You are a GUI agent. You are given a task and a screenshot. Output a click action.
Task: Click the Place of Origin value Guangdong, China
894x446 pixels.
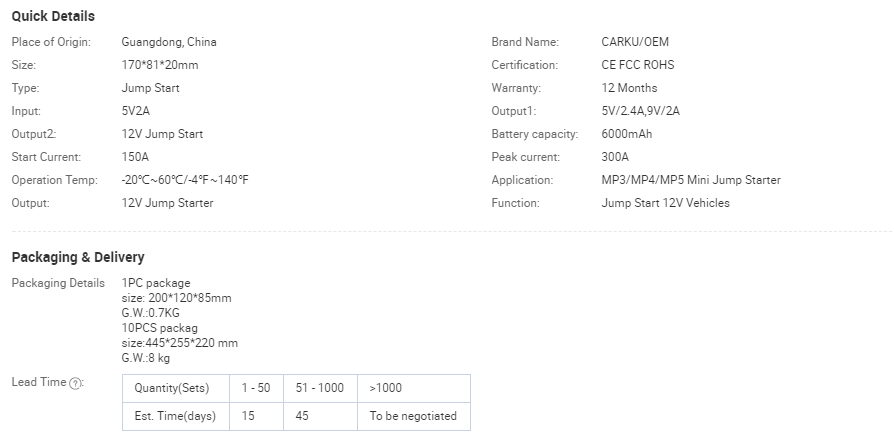pos(169,42)
